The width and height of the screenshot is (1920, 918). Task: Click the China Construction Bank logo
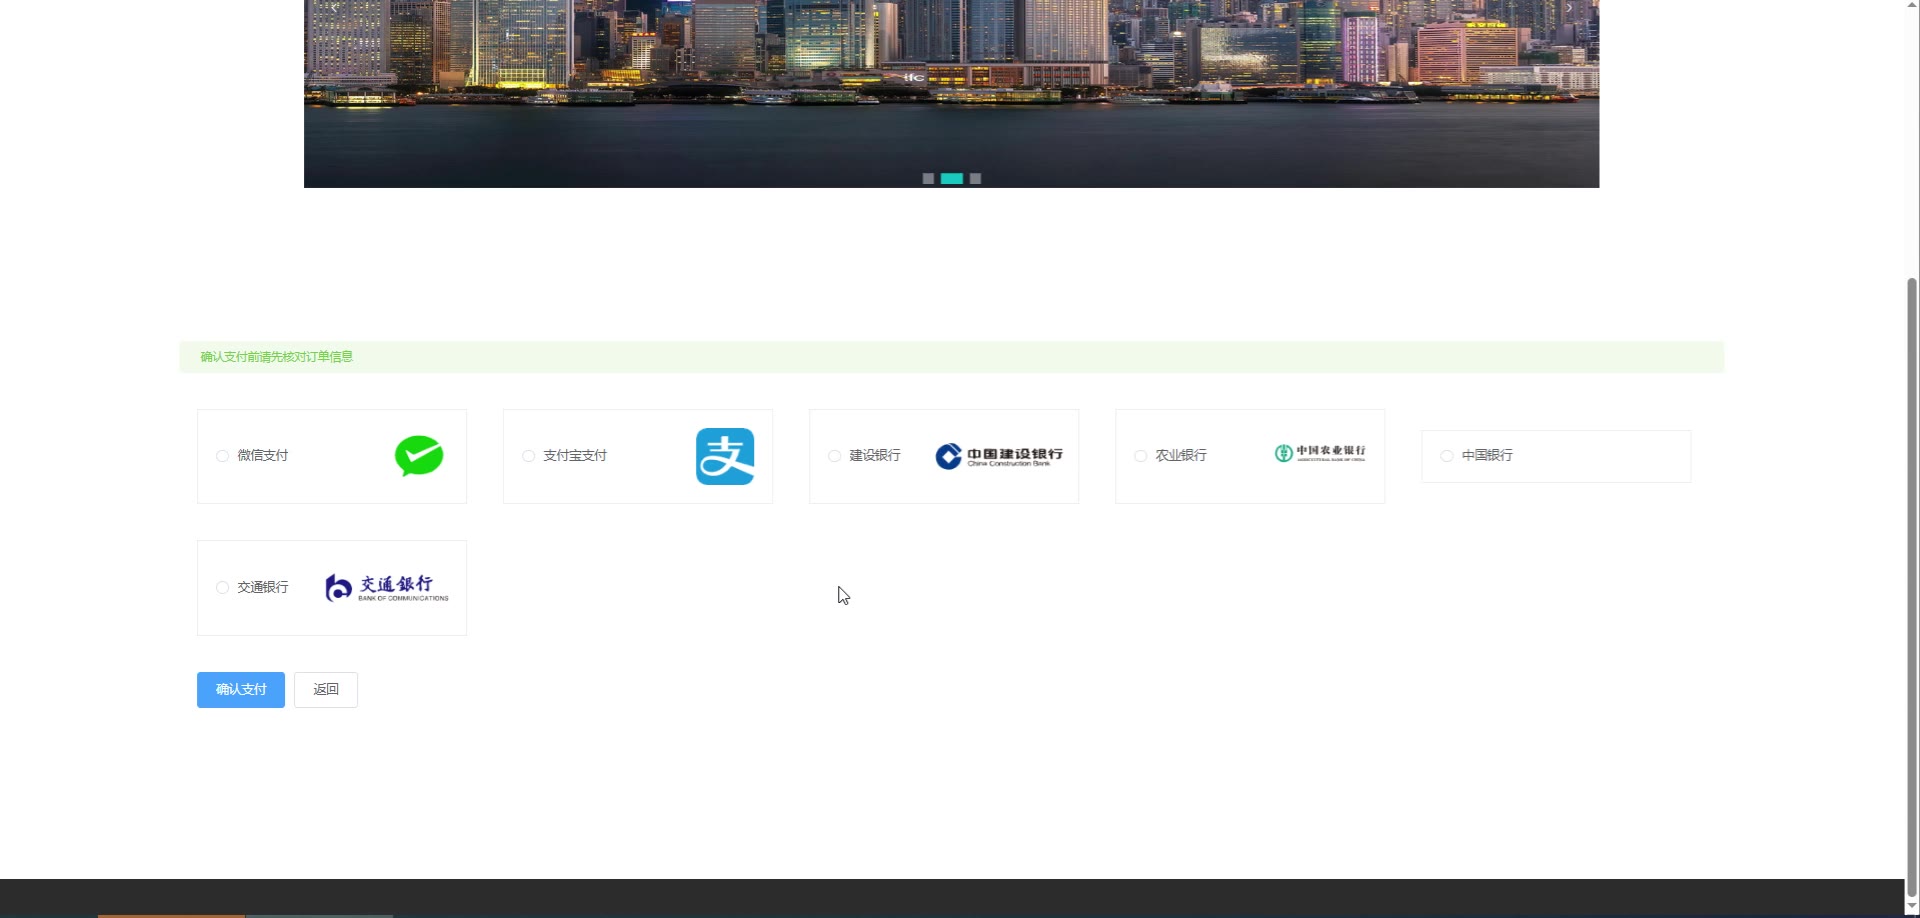point(999,456)
